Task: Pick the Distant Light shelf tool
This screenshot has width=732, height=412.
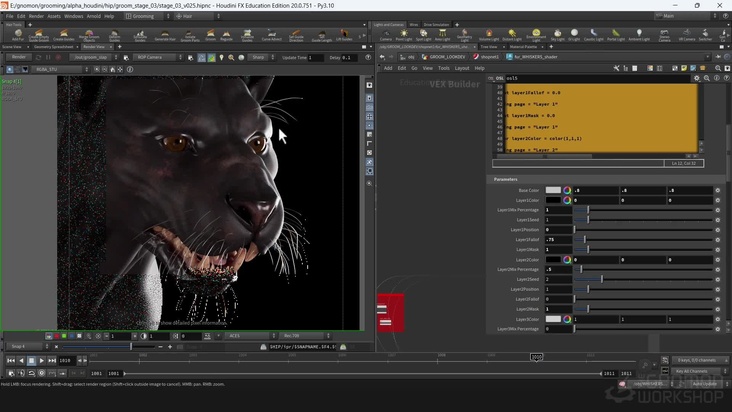Action: [510, 35]
